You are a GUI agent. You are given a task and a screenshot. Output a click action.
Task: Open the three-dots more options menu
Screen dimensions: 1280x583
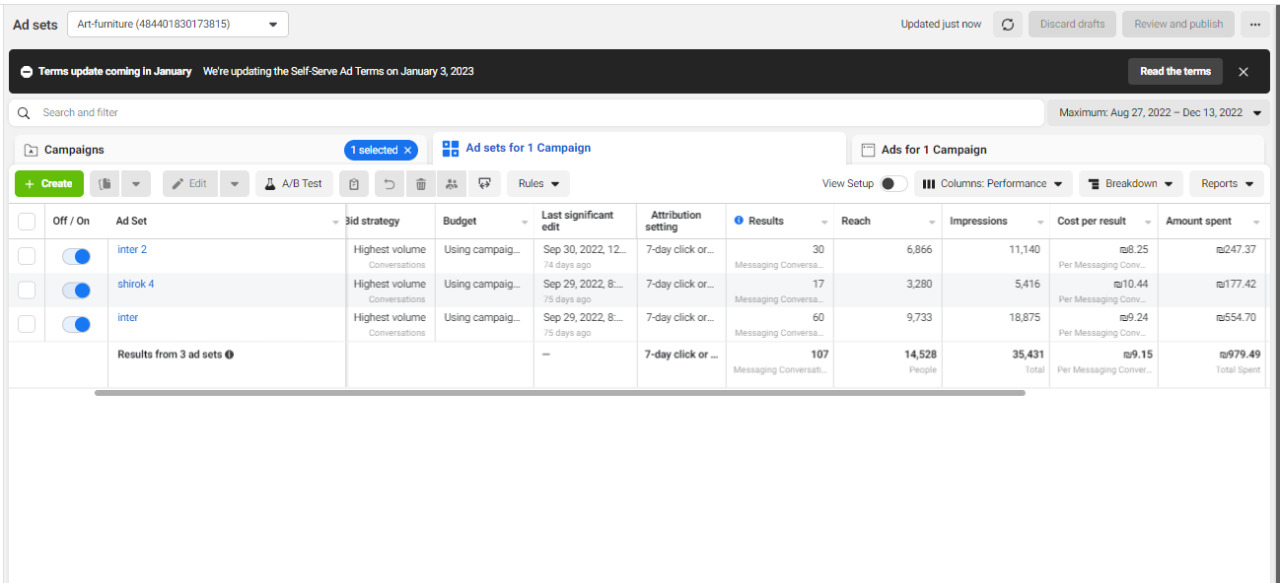pyautogui.click(x=1254, y=25)
